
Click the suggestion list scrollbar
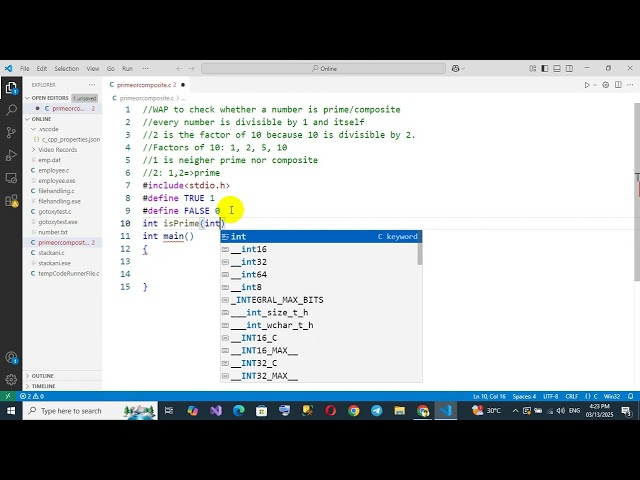(420, 253)
